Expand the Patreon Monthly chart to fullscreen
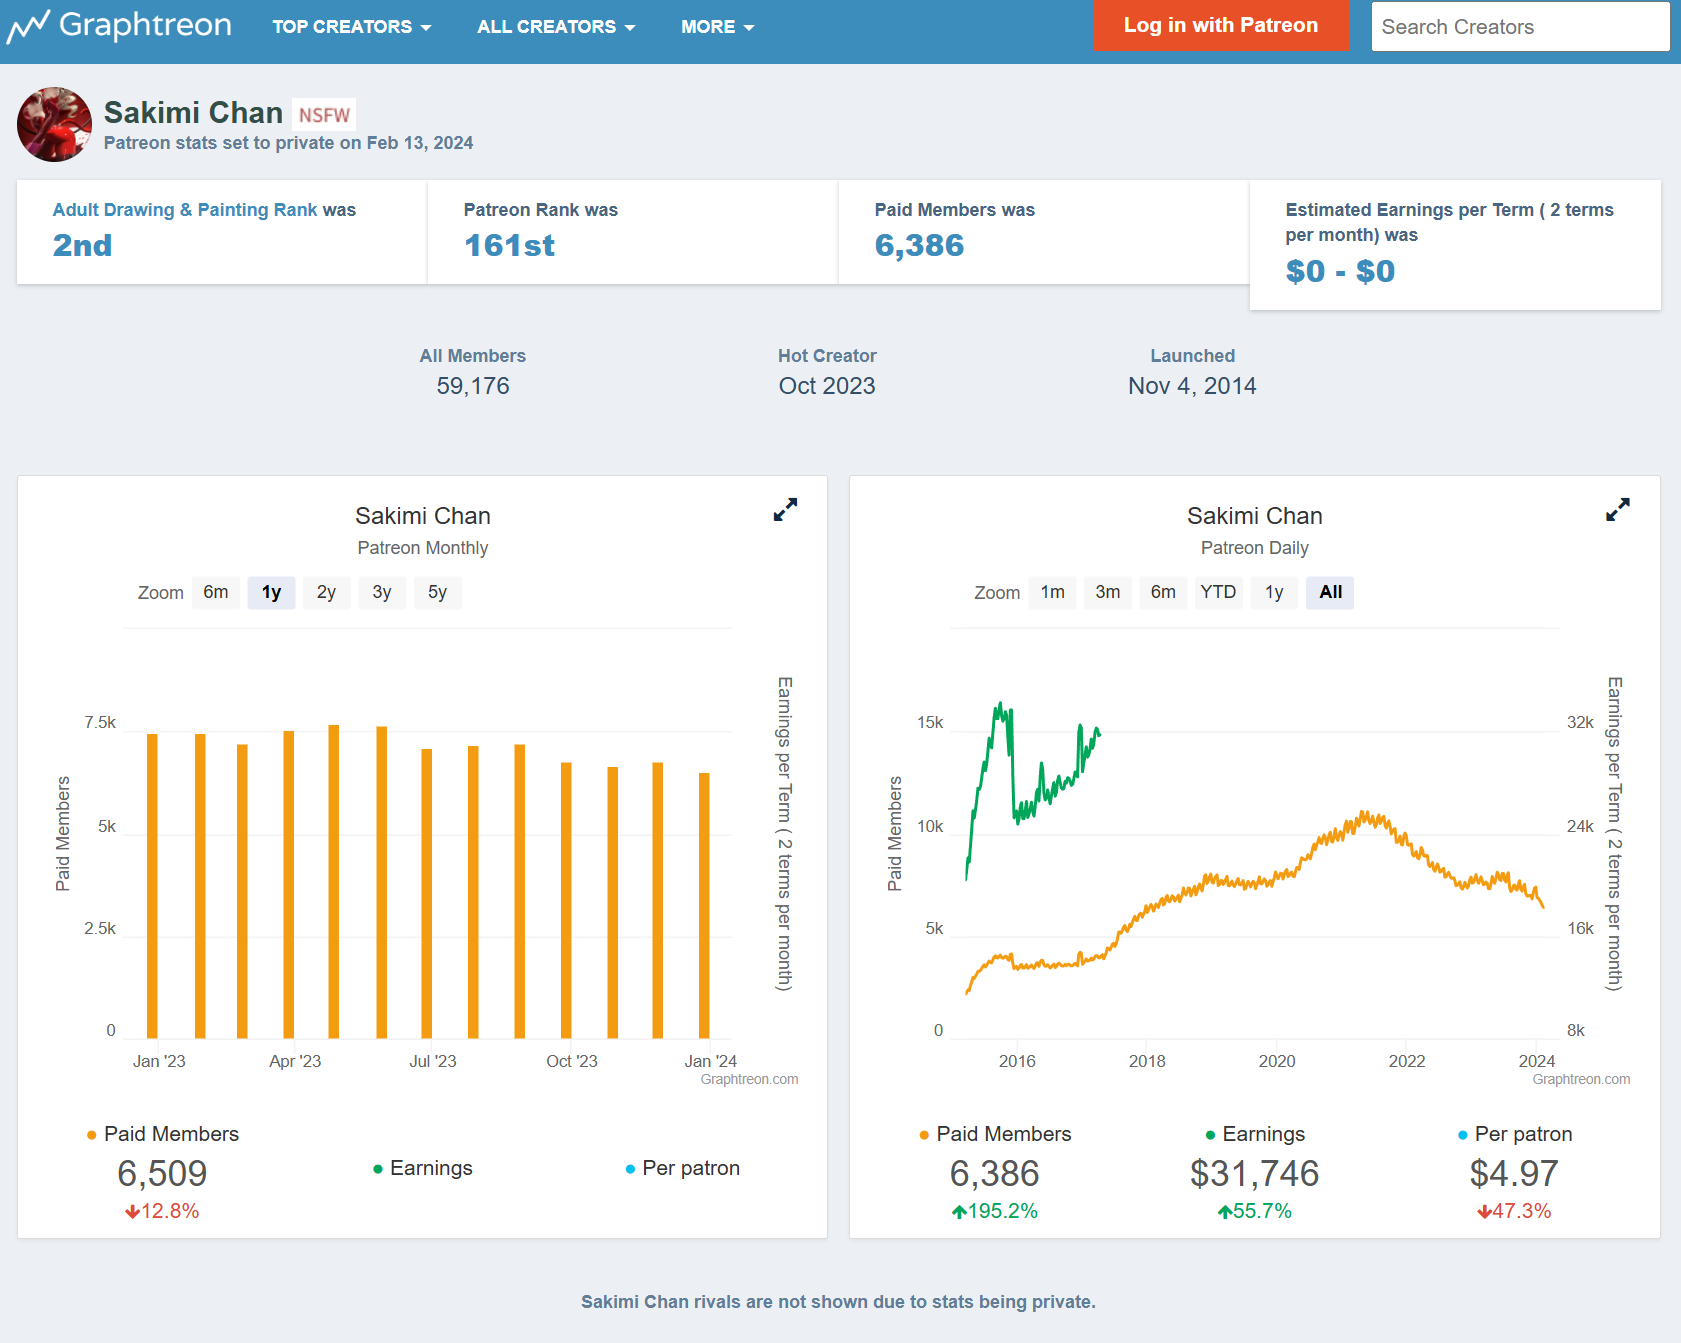The height and width of the screenshot is (1343, 1681). [785, 510]
